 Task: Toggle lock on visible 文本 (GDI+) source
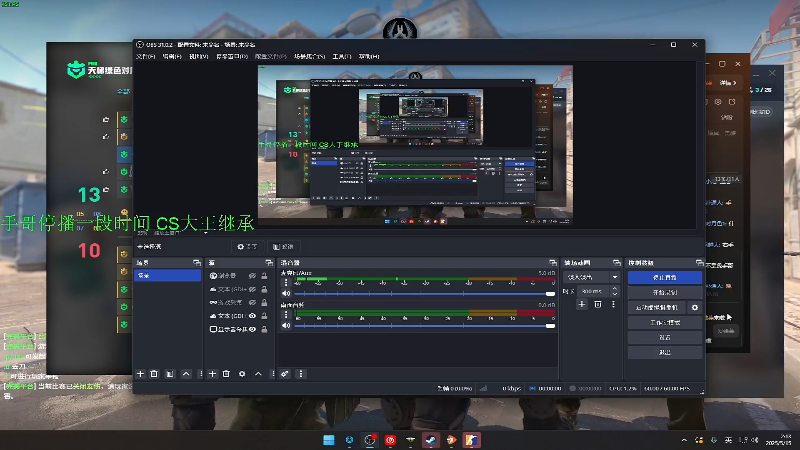click(x=264, y=316)
